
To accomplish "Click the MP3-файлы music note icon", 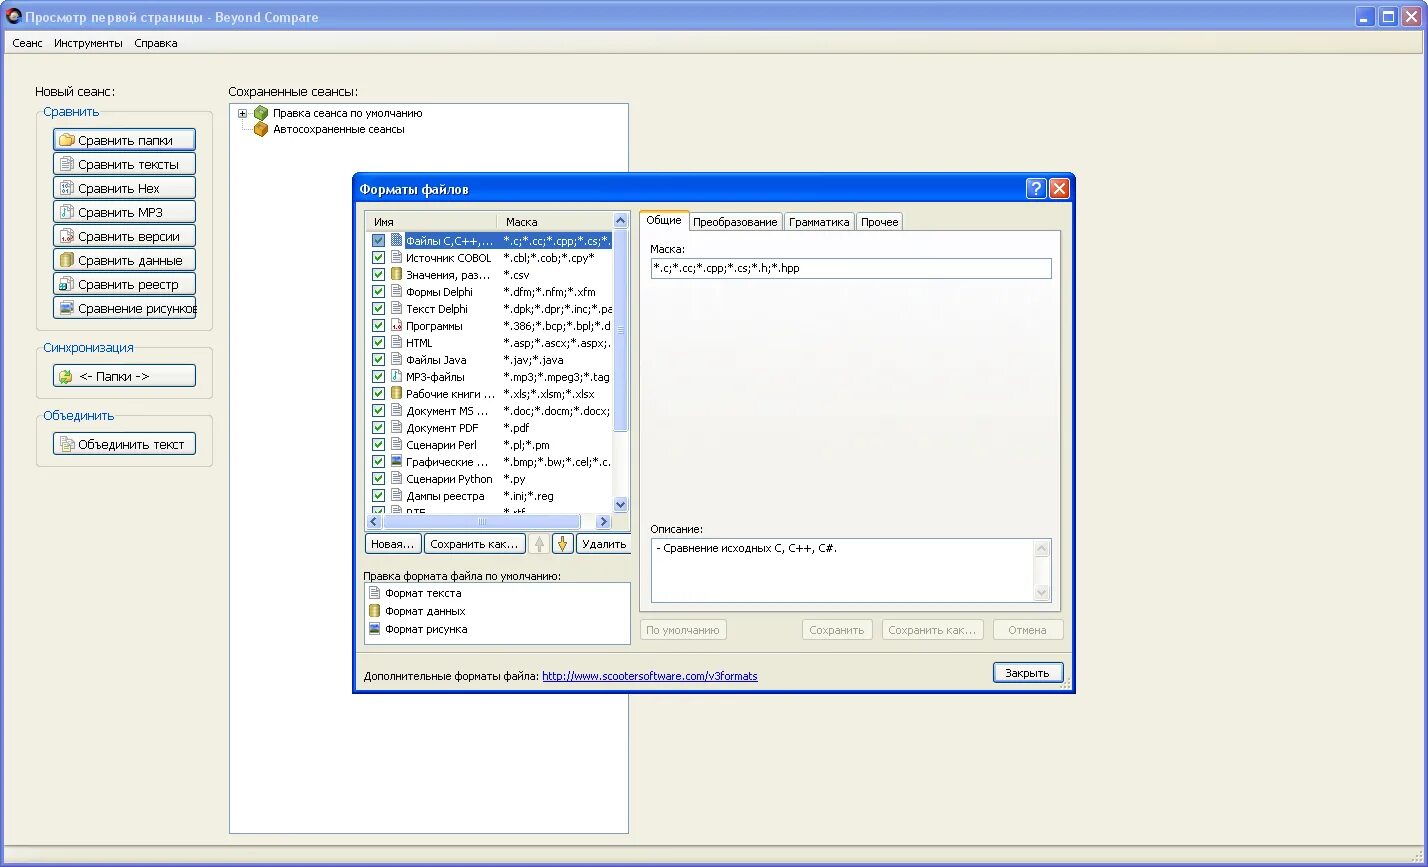I will coord(396,377).
